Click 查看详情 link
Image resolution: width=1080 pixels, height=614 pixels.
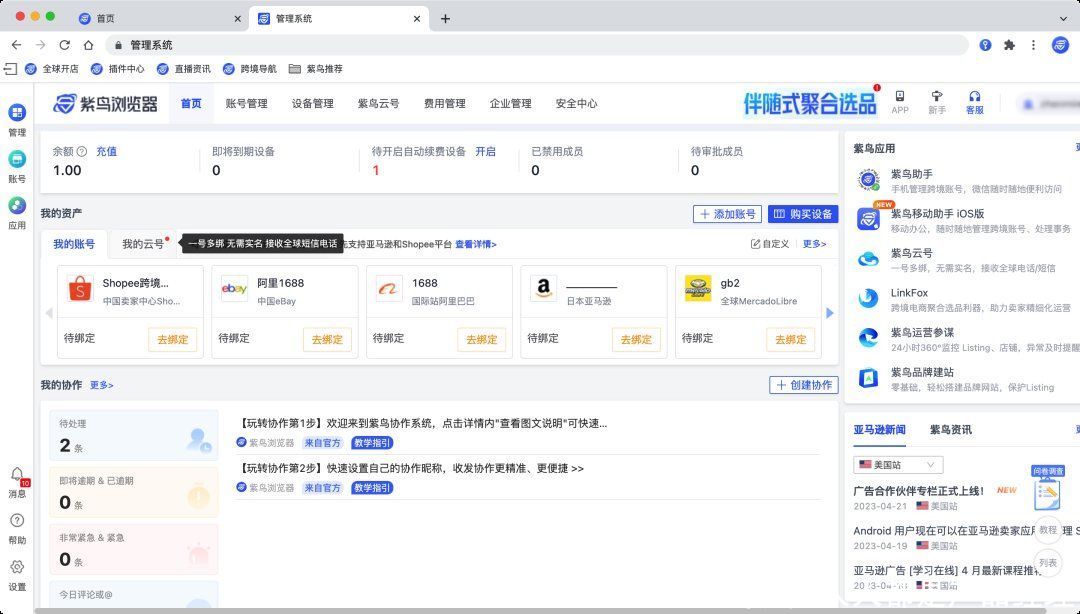coord(476,244)
